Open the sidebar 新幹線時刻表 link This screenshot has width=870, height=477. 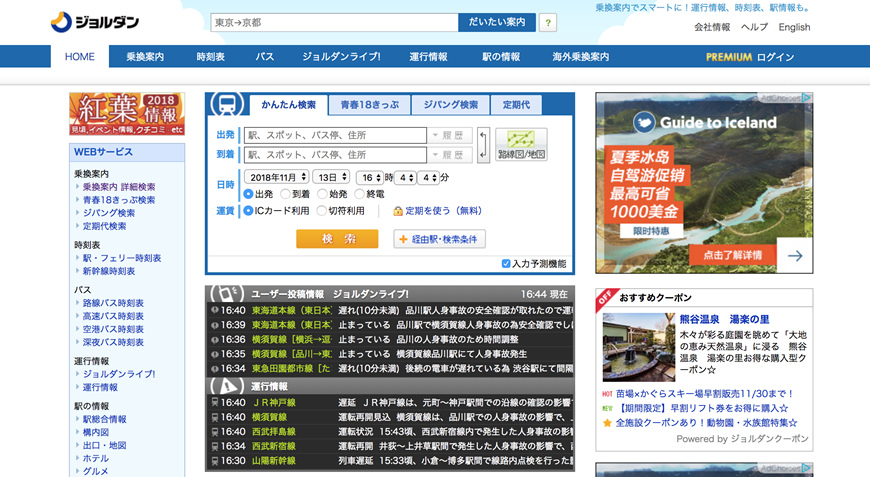click(109, 271)
